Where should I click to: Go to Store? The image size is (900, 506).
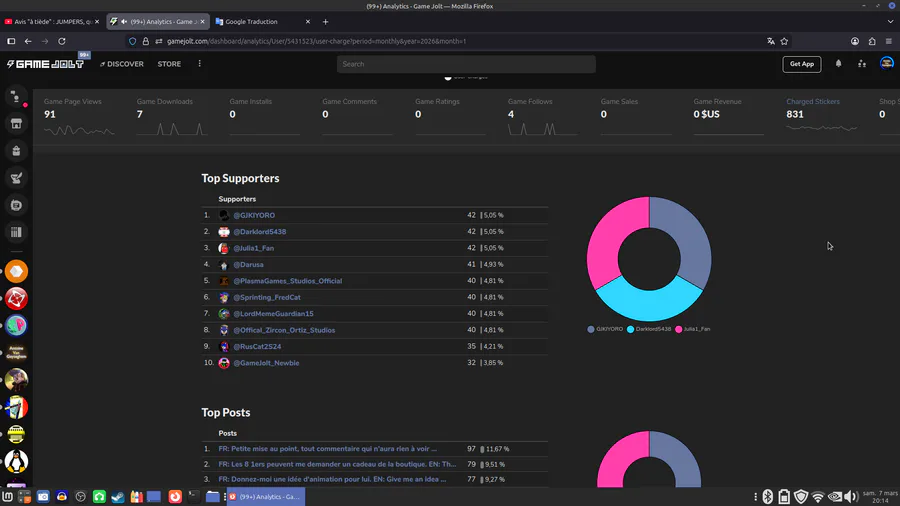[169, 64]
